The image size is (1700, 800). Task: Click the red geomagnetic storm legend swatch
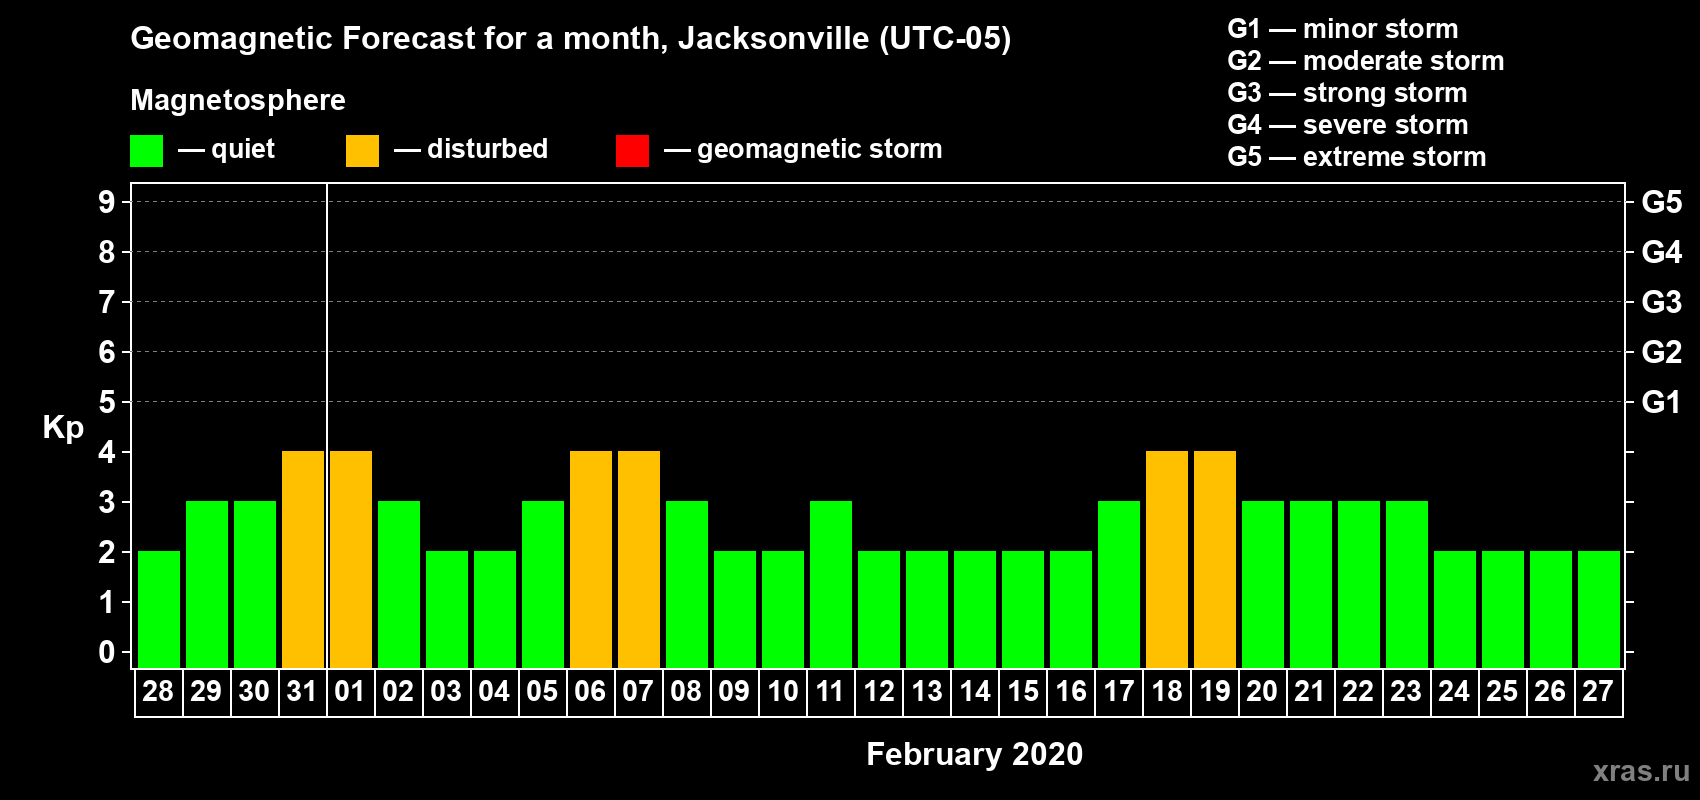(x=632, y=151)
